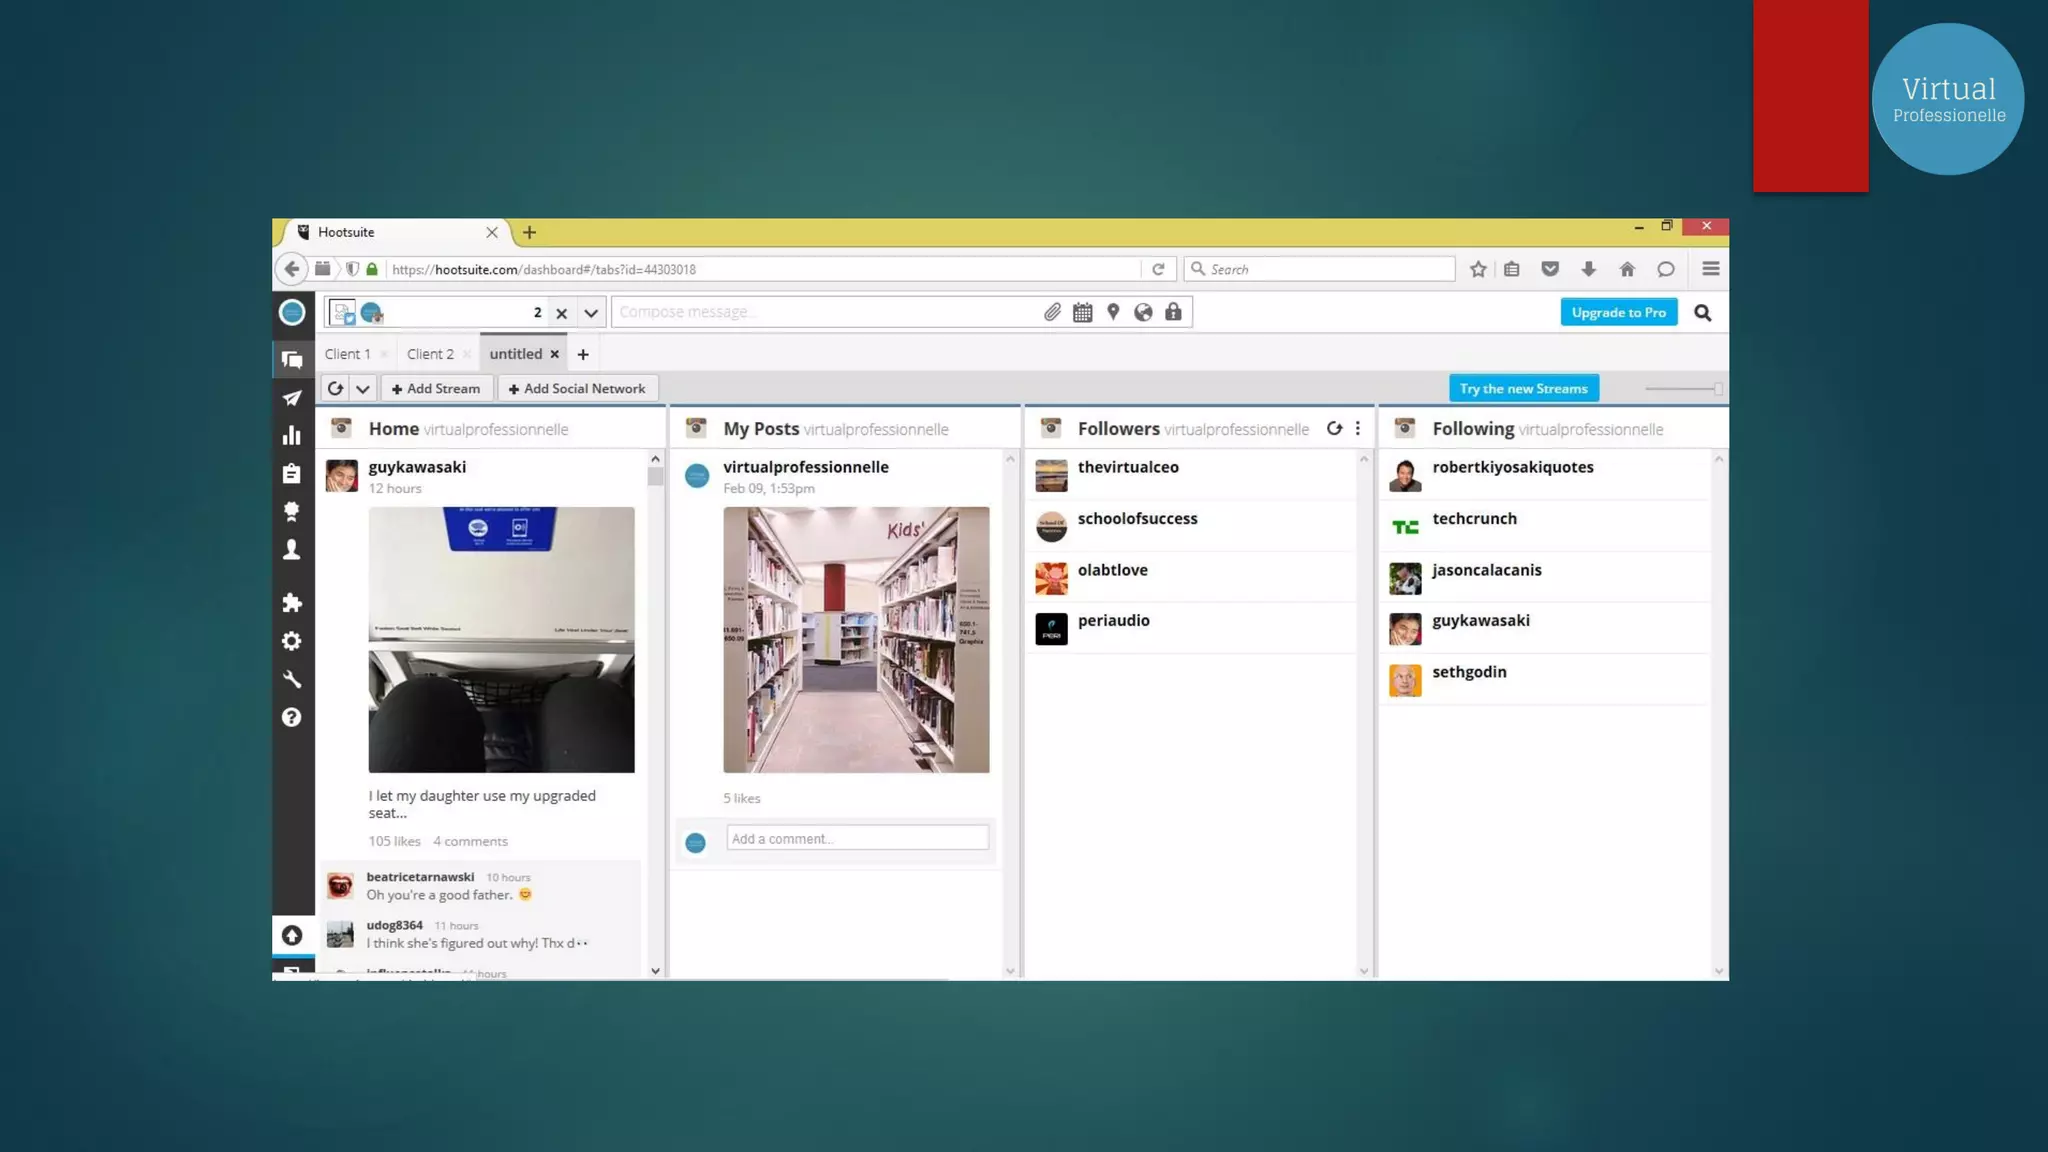Open Assignments clipboard icon in sidebar
This screenshot has height=1152, width=2048.
click(291, 474)
